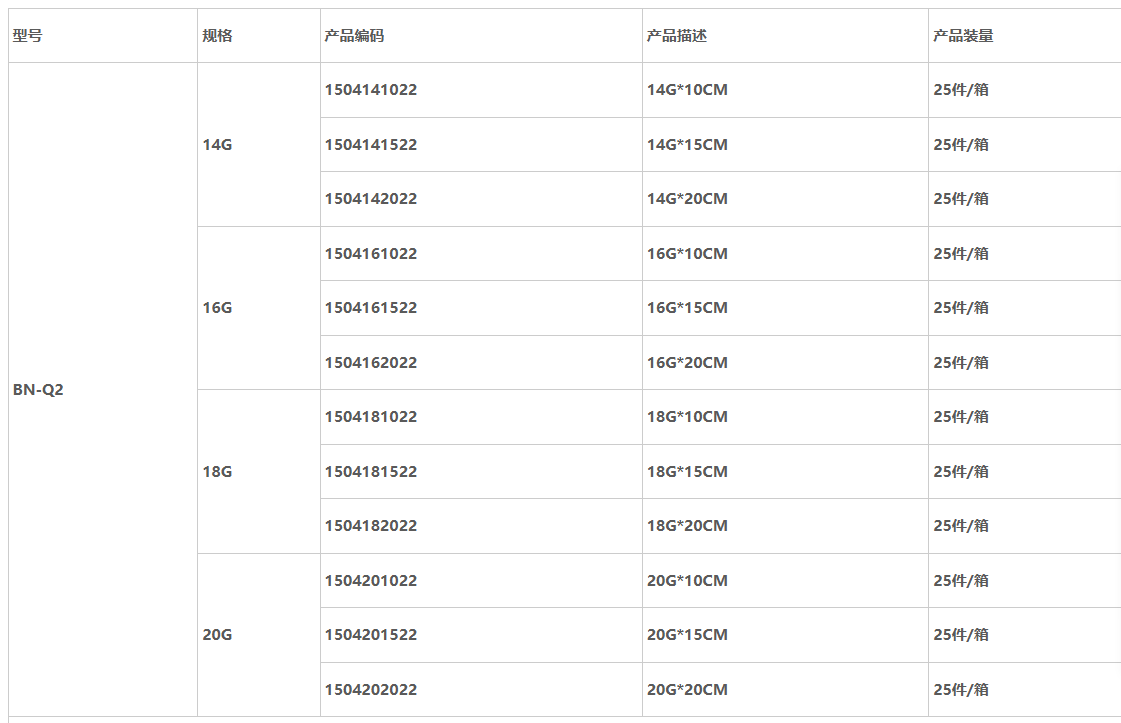Select the 16G specification cell
The width and height of the screenshot is (1121, 723).
pos(217,308)
